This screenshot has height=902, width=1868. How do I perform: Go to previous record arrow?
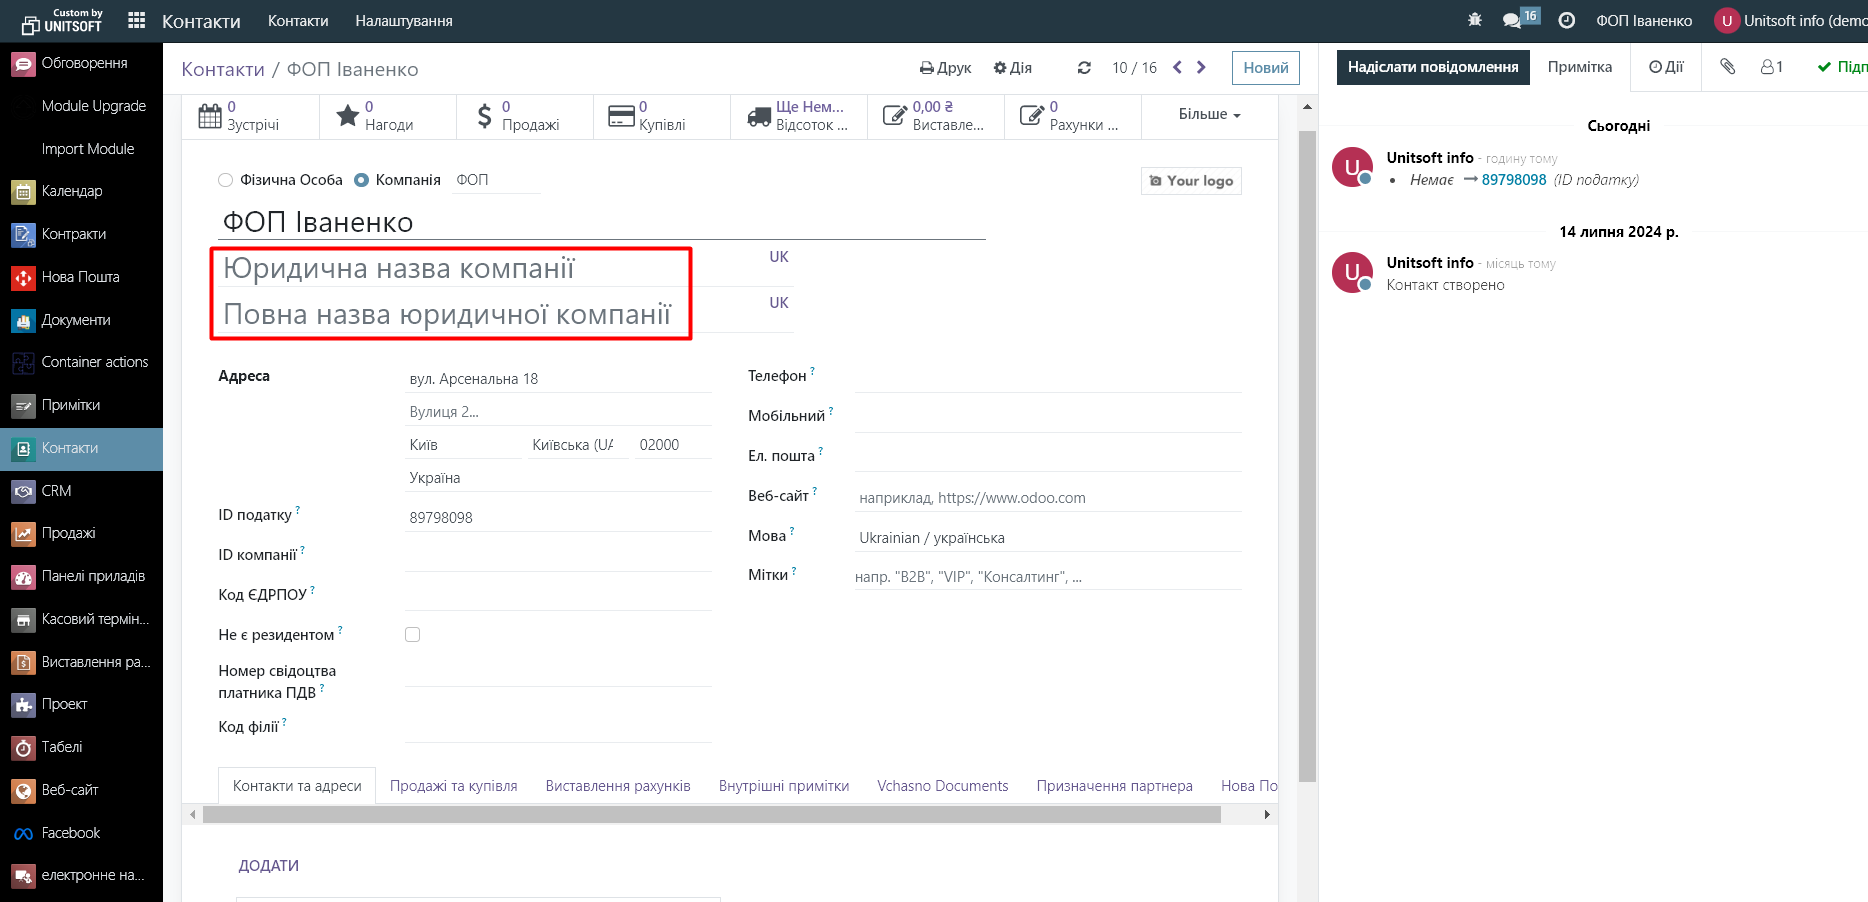tap(1177, 67)
